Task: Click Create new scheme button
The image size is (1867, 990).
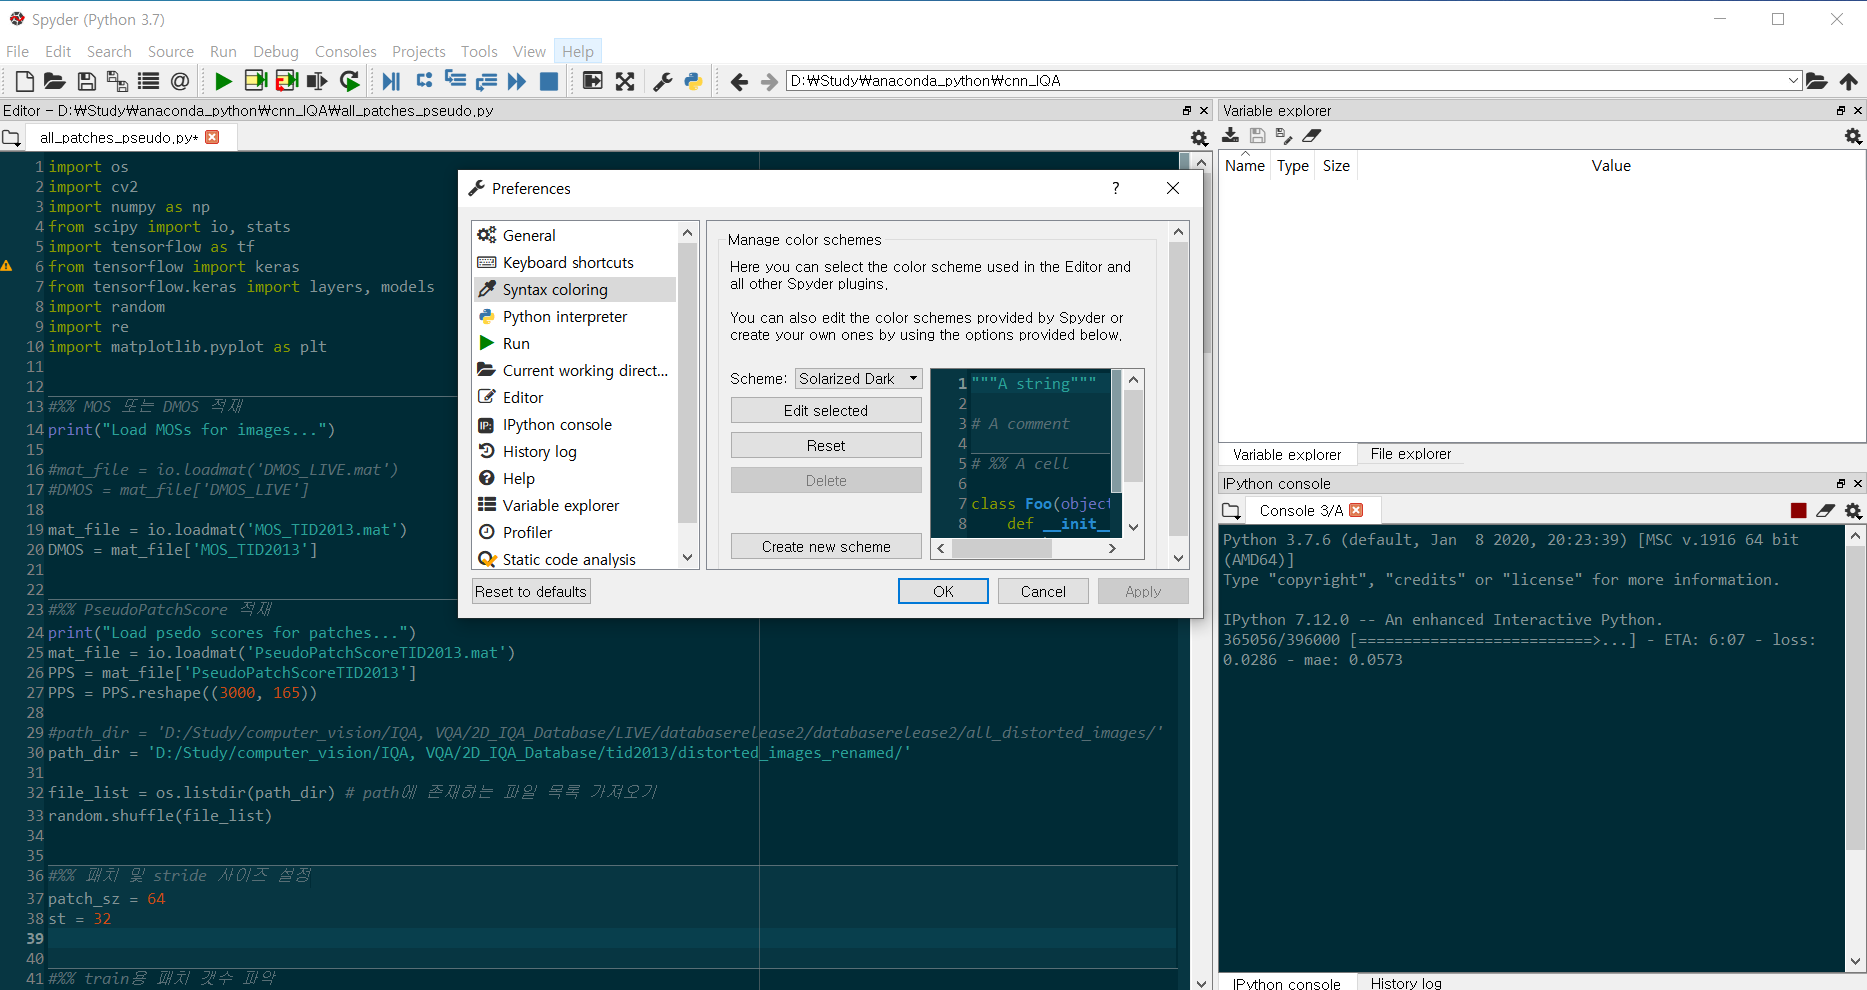Action: point(826,546)
